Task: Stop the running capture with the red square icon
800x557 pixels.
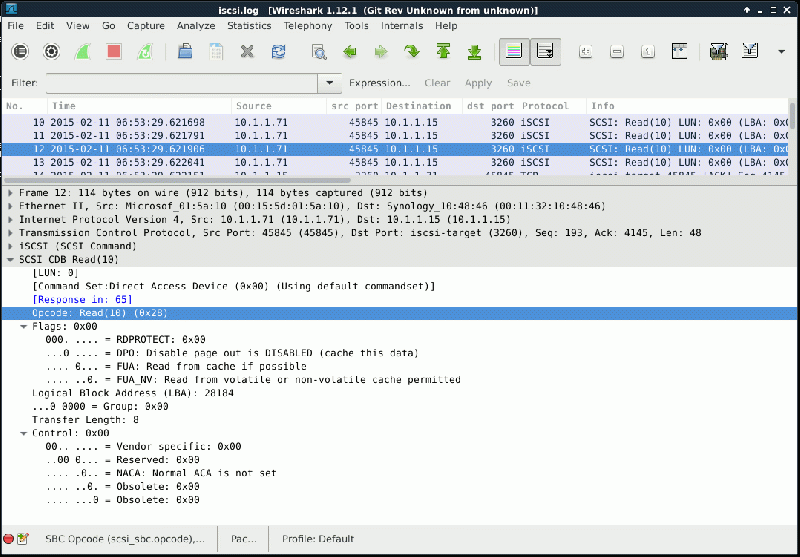Action: (114, 52)
